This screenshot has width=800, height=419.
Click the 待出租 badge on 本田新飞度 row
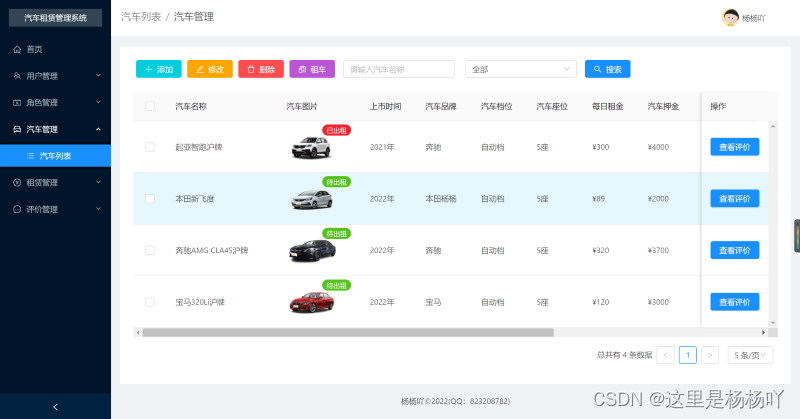[x=336, y=182]
